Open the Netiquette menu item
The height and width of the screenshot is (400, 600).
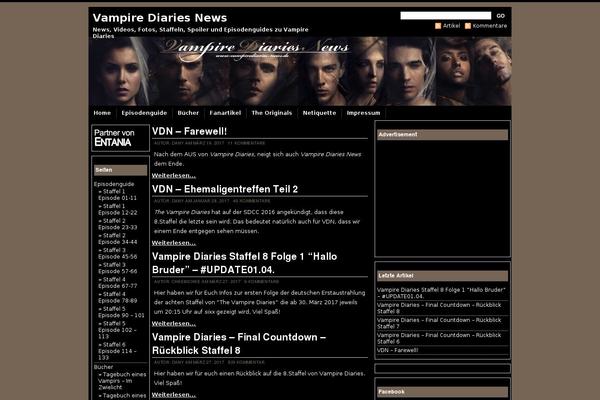click(x=319, y=113)
